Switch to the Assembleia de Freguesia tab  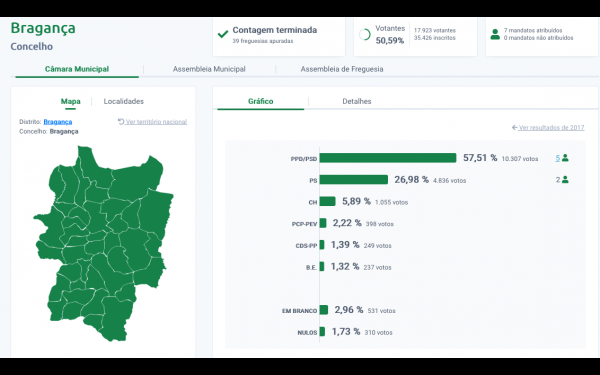(342, 69)
